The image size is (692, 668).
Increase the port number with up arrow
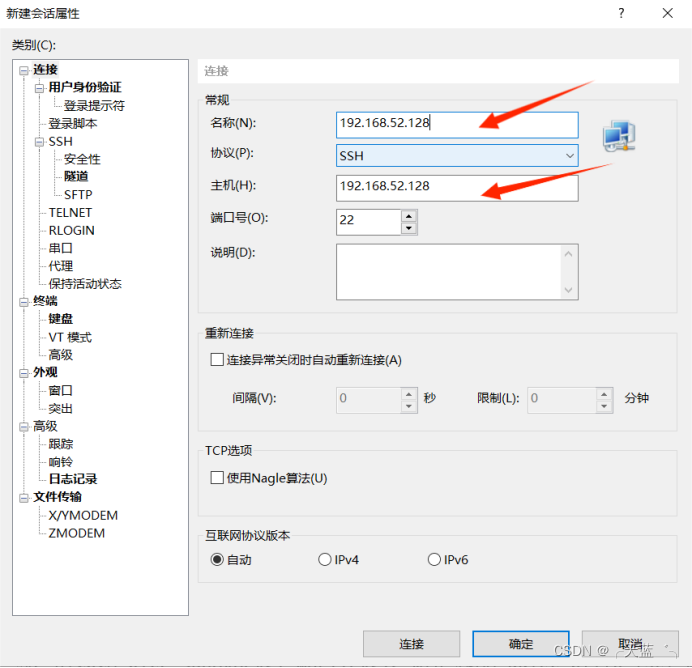click(409, 216)
